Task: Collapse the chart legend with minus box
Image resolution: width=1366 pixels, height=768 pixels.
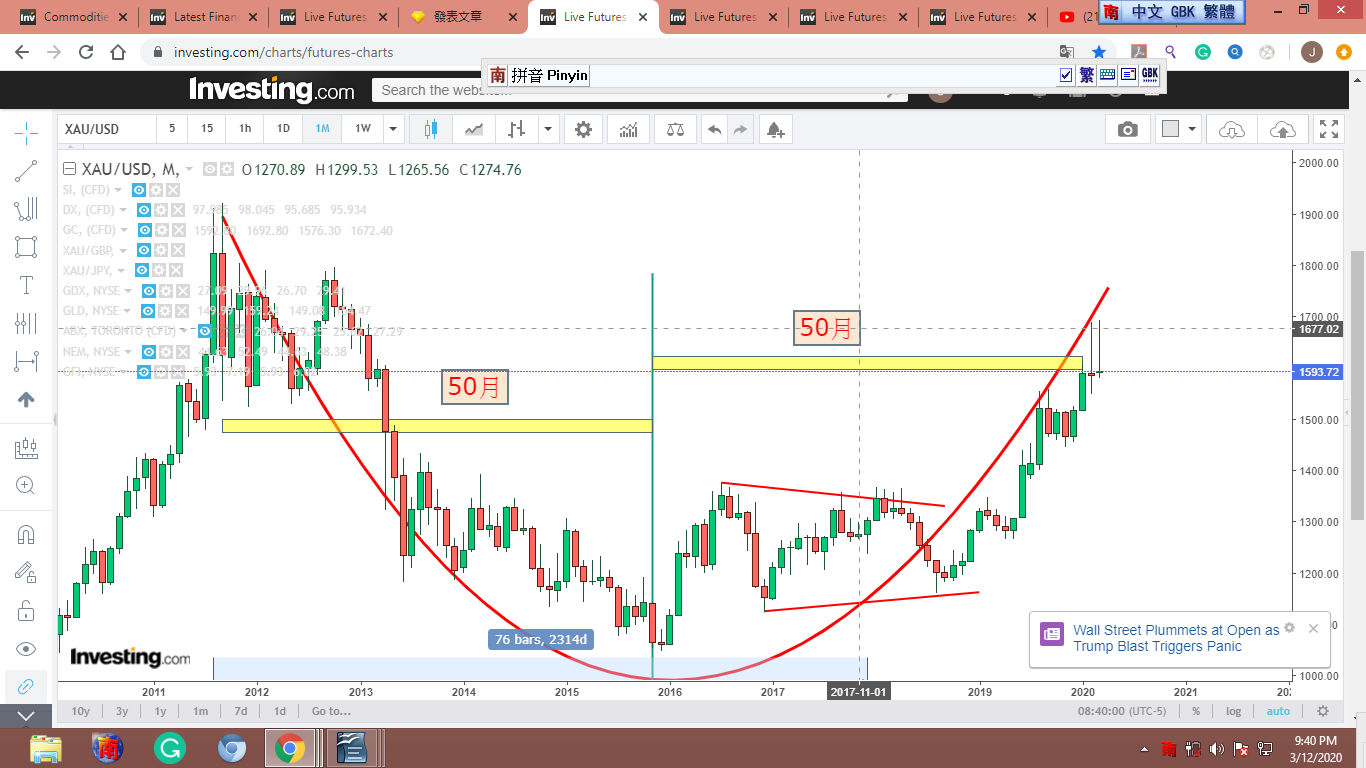Action: [70, 169]
